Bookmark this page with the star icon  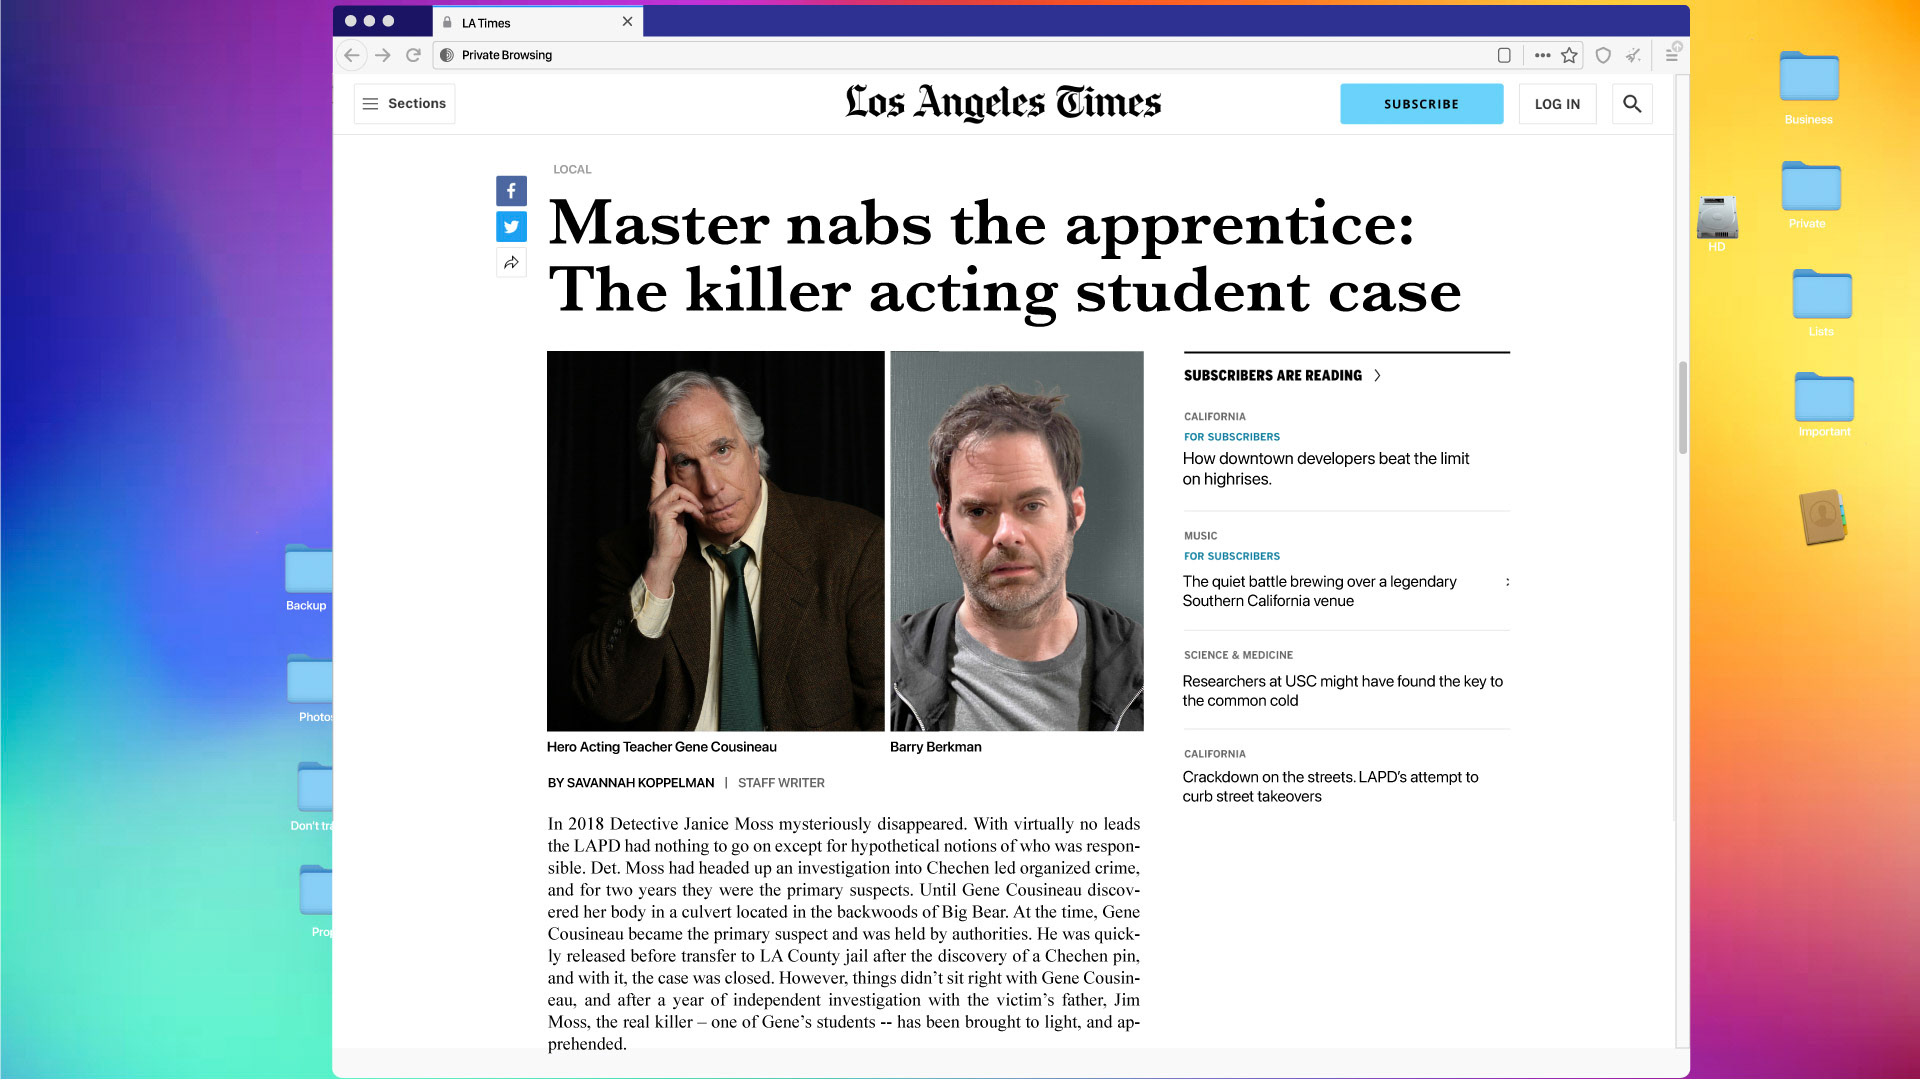coord(1569,55)
